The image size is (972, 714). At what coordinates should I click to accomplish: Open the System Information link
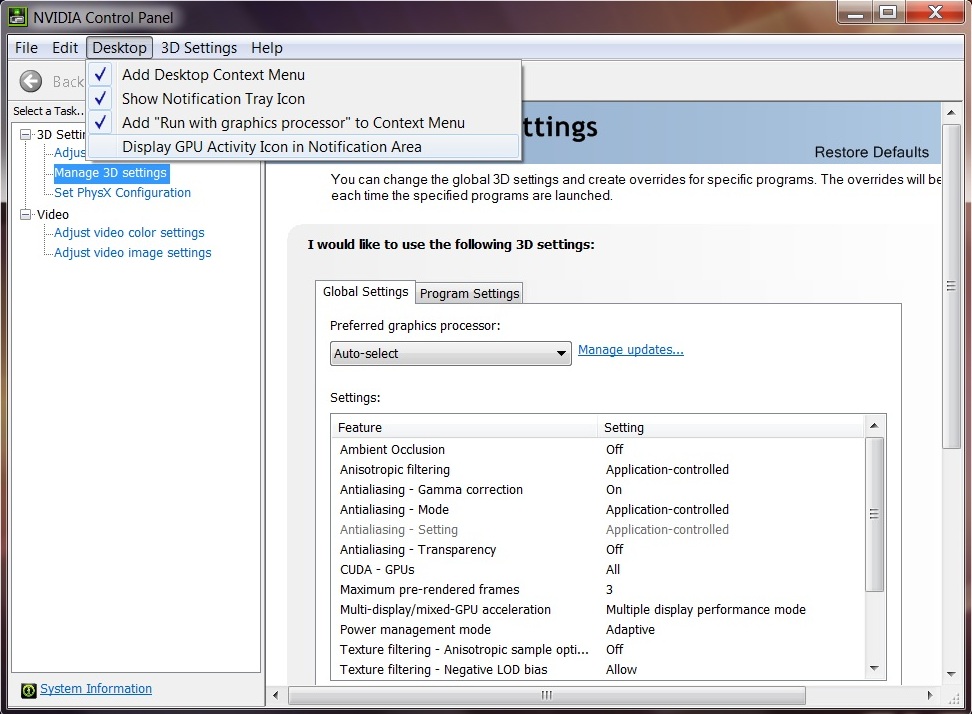(96, 689)
